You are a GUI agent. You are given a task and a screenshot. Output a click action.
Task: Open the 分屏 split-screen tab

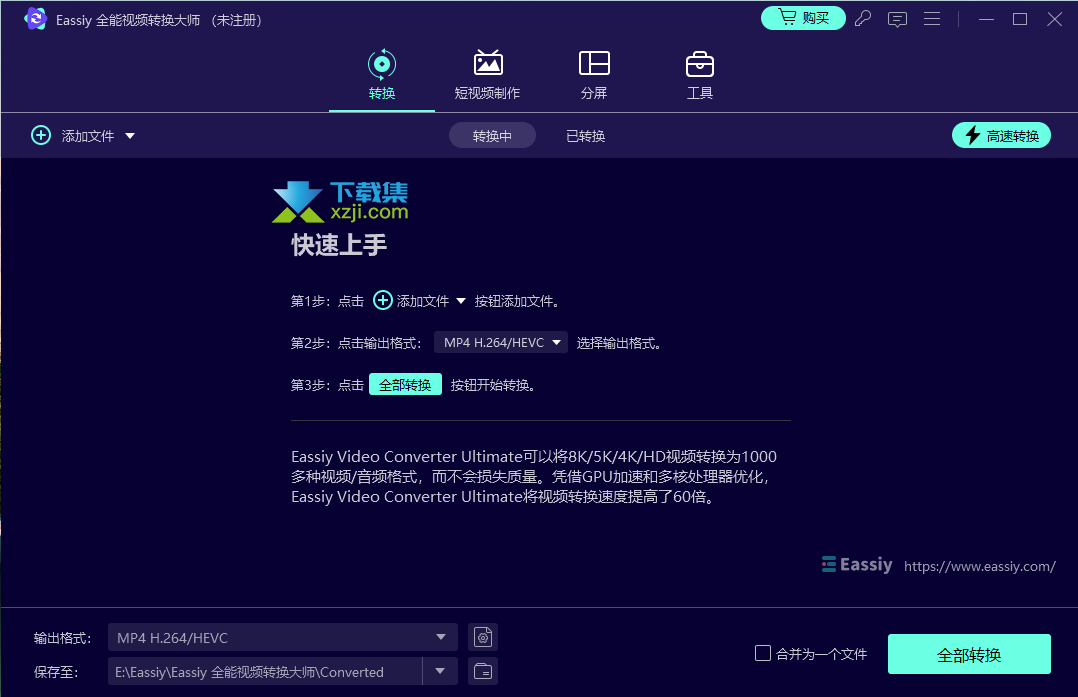coord(594,76)
